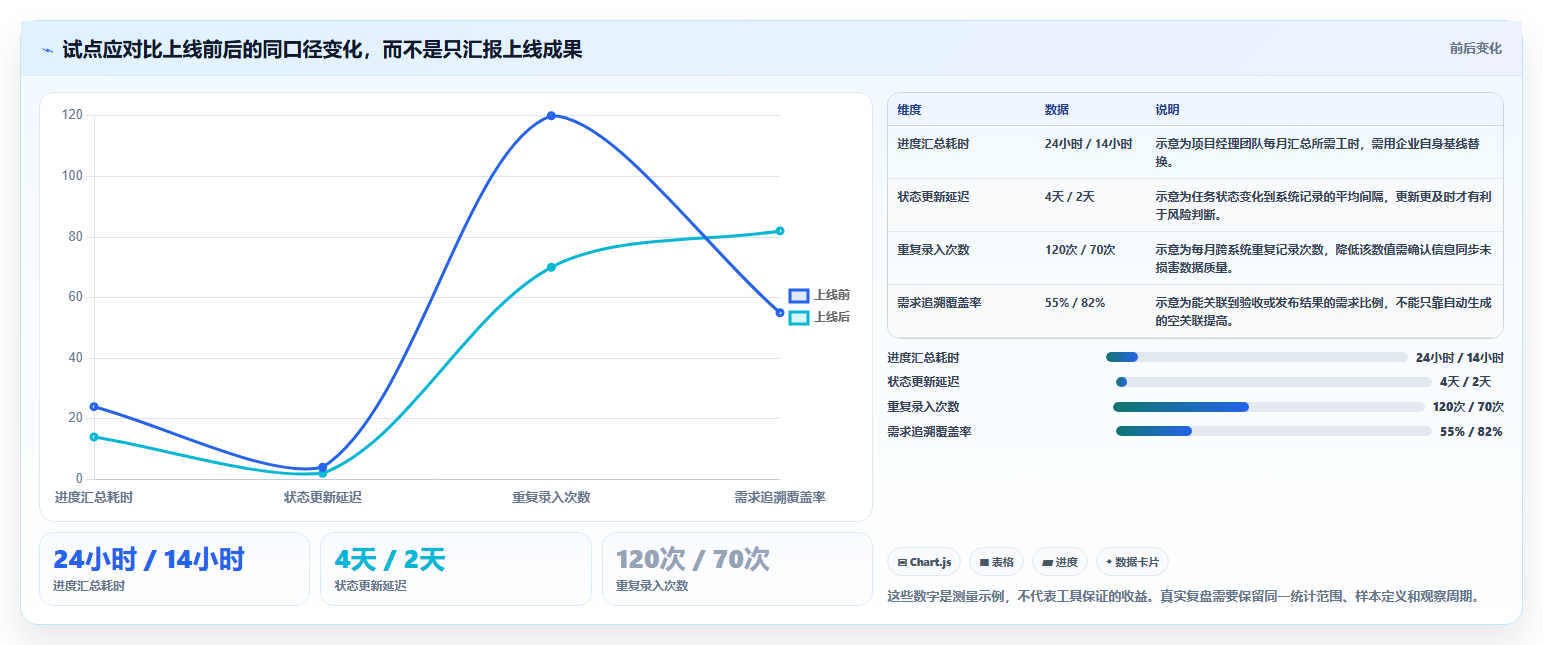The width and height of the screenshot is (1543, 645).
Task: Open the 24小时 / 14小时 data card
Action: click(174, 569)
